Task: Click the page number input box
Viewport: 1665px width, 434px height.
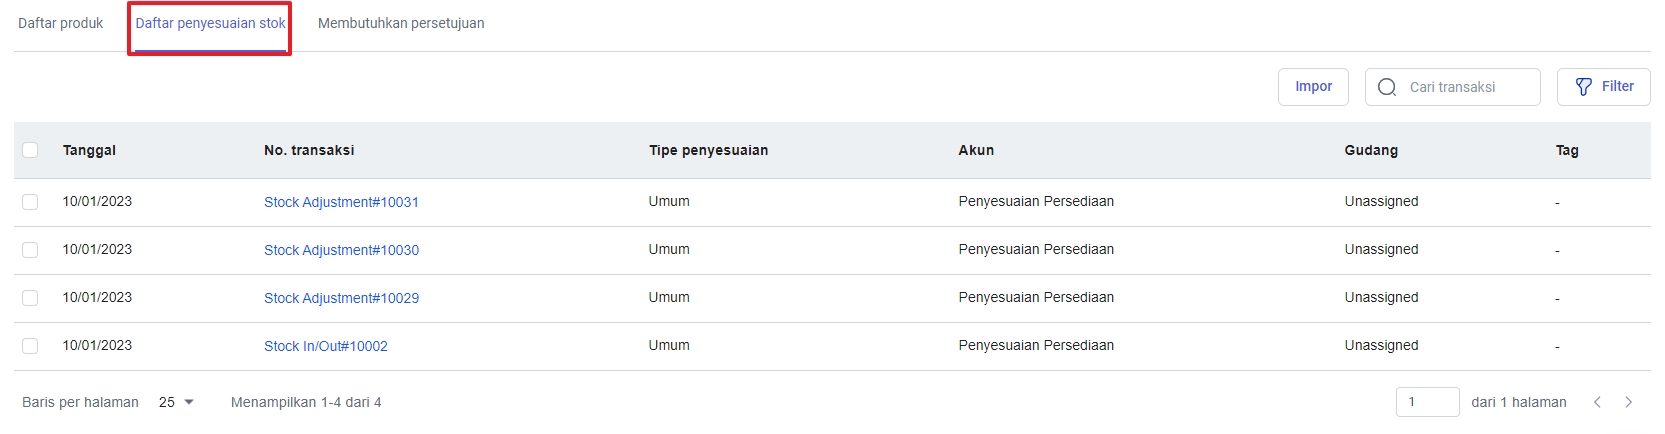Action: tap(1427, 402)
